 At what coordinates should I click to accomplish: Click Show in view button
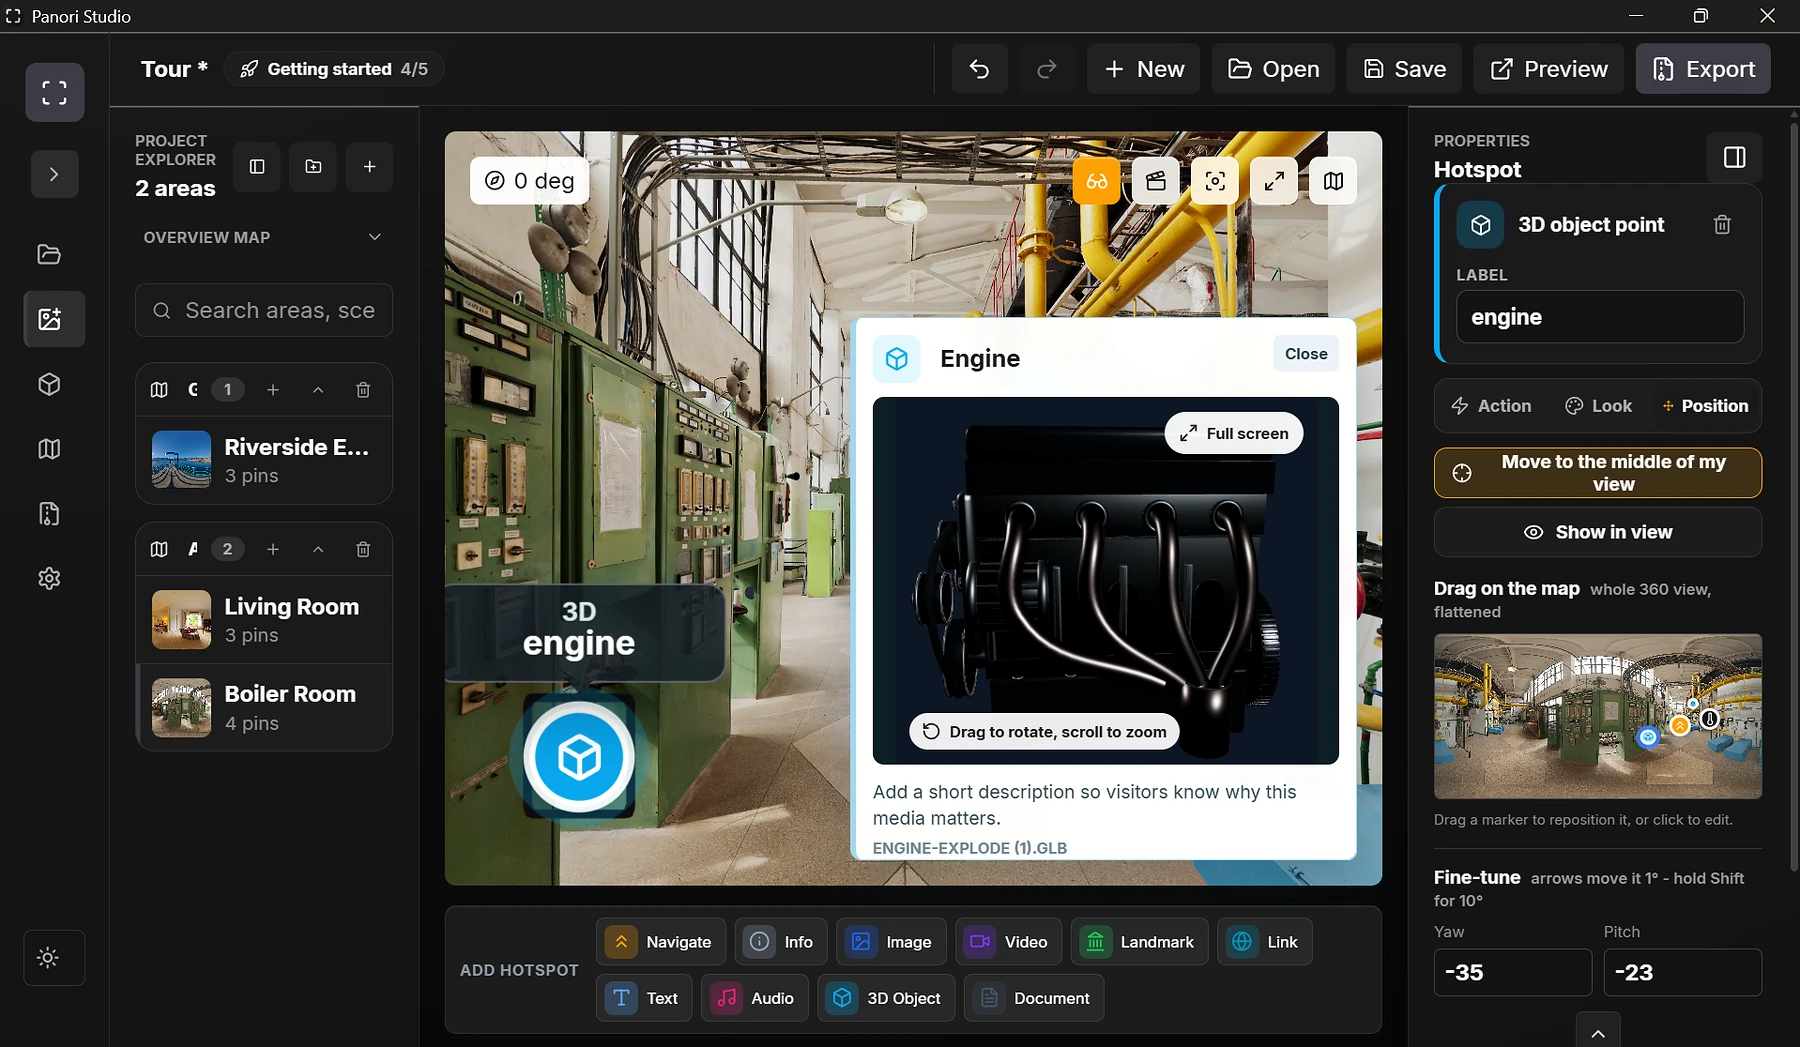(x=1598, y=532)
